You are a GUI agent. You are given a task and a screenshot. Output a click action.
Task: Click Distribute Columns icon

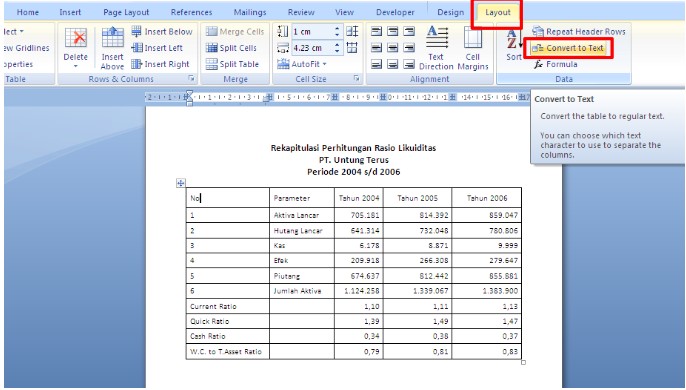tap(352, 47)
